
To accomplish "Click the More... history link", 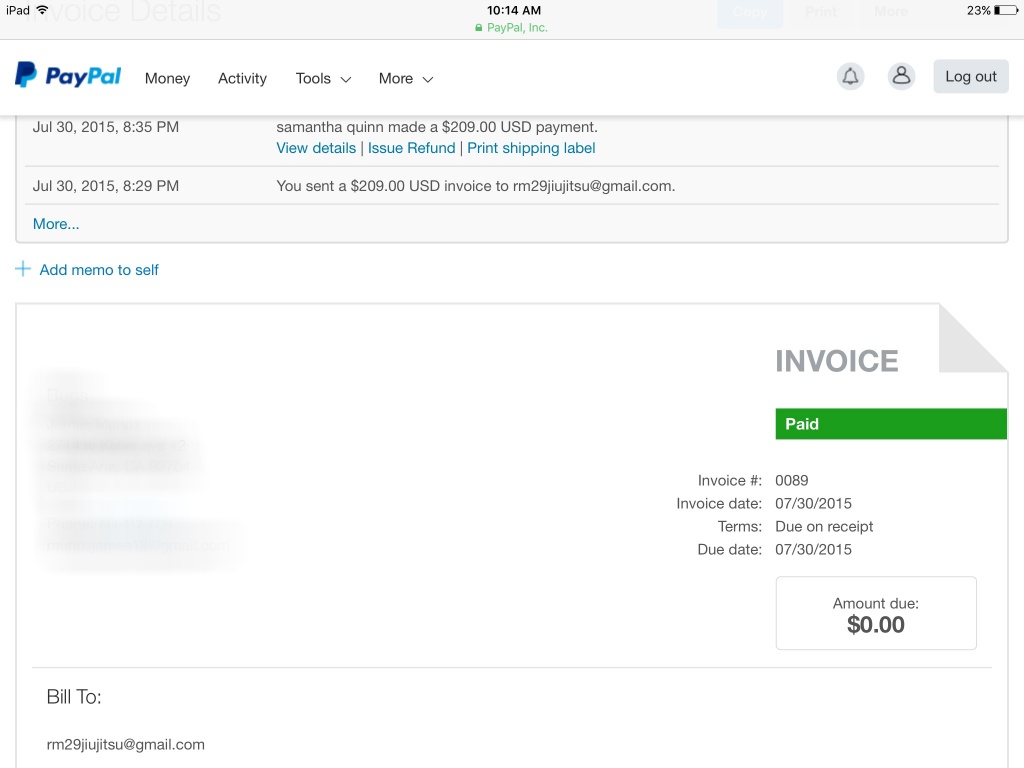I will [x=56, y=224].
